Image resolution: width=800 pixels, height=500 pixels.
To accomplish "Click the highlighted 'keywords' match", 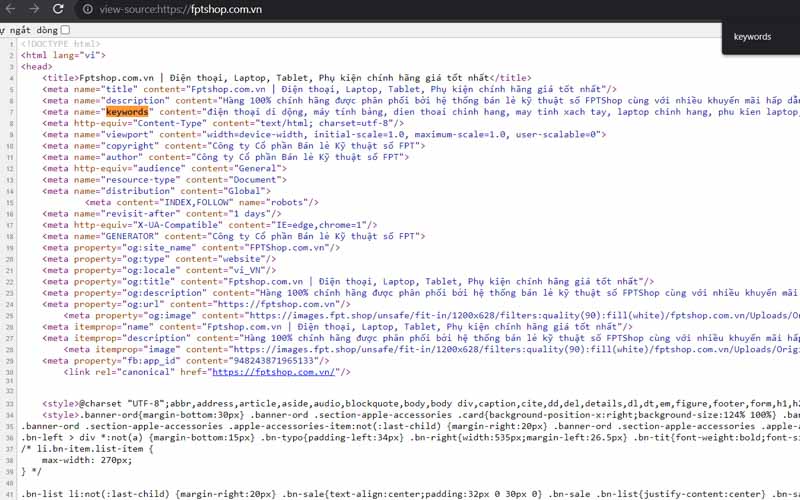I will pyautogui.click(x=127, y=112).
